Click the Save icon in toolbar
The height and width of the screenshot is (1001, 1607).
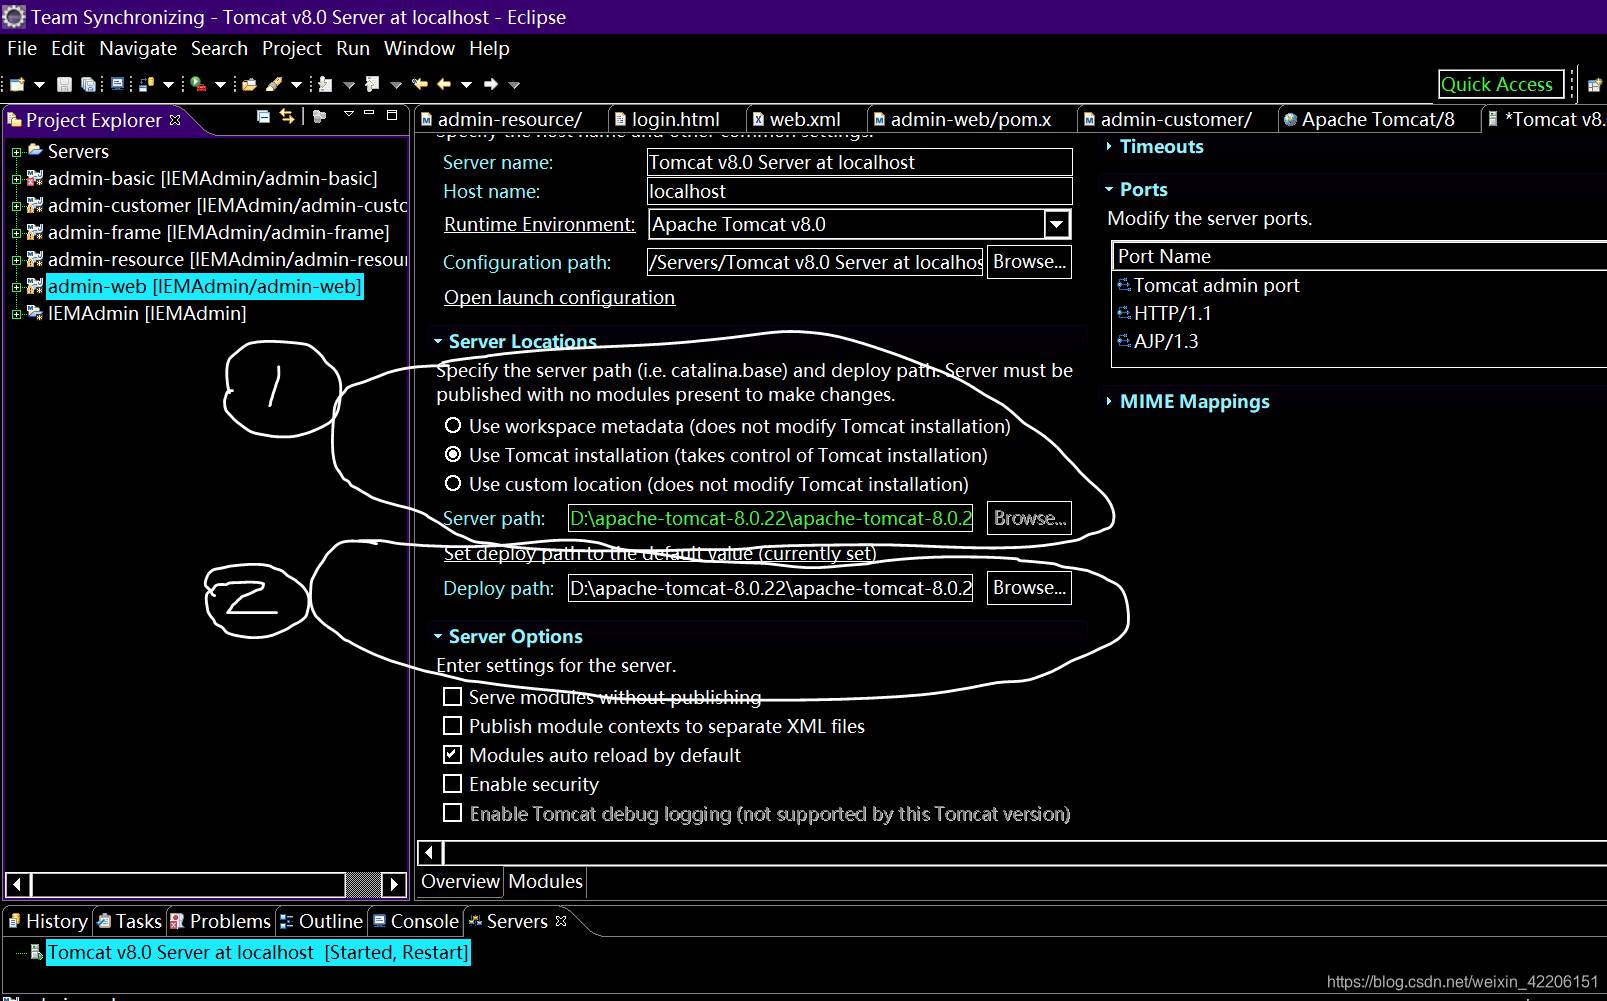64,84
